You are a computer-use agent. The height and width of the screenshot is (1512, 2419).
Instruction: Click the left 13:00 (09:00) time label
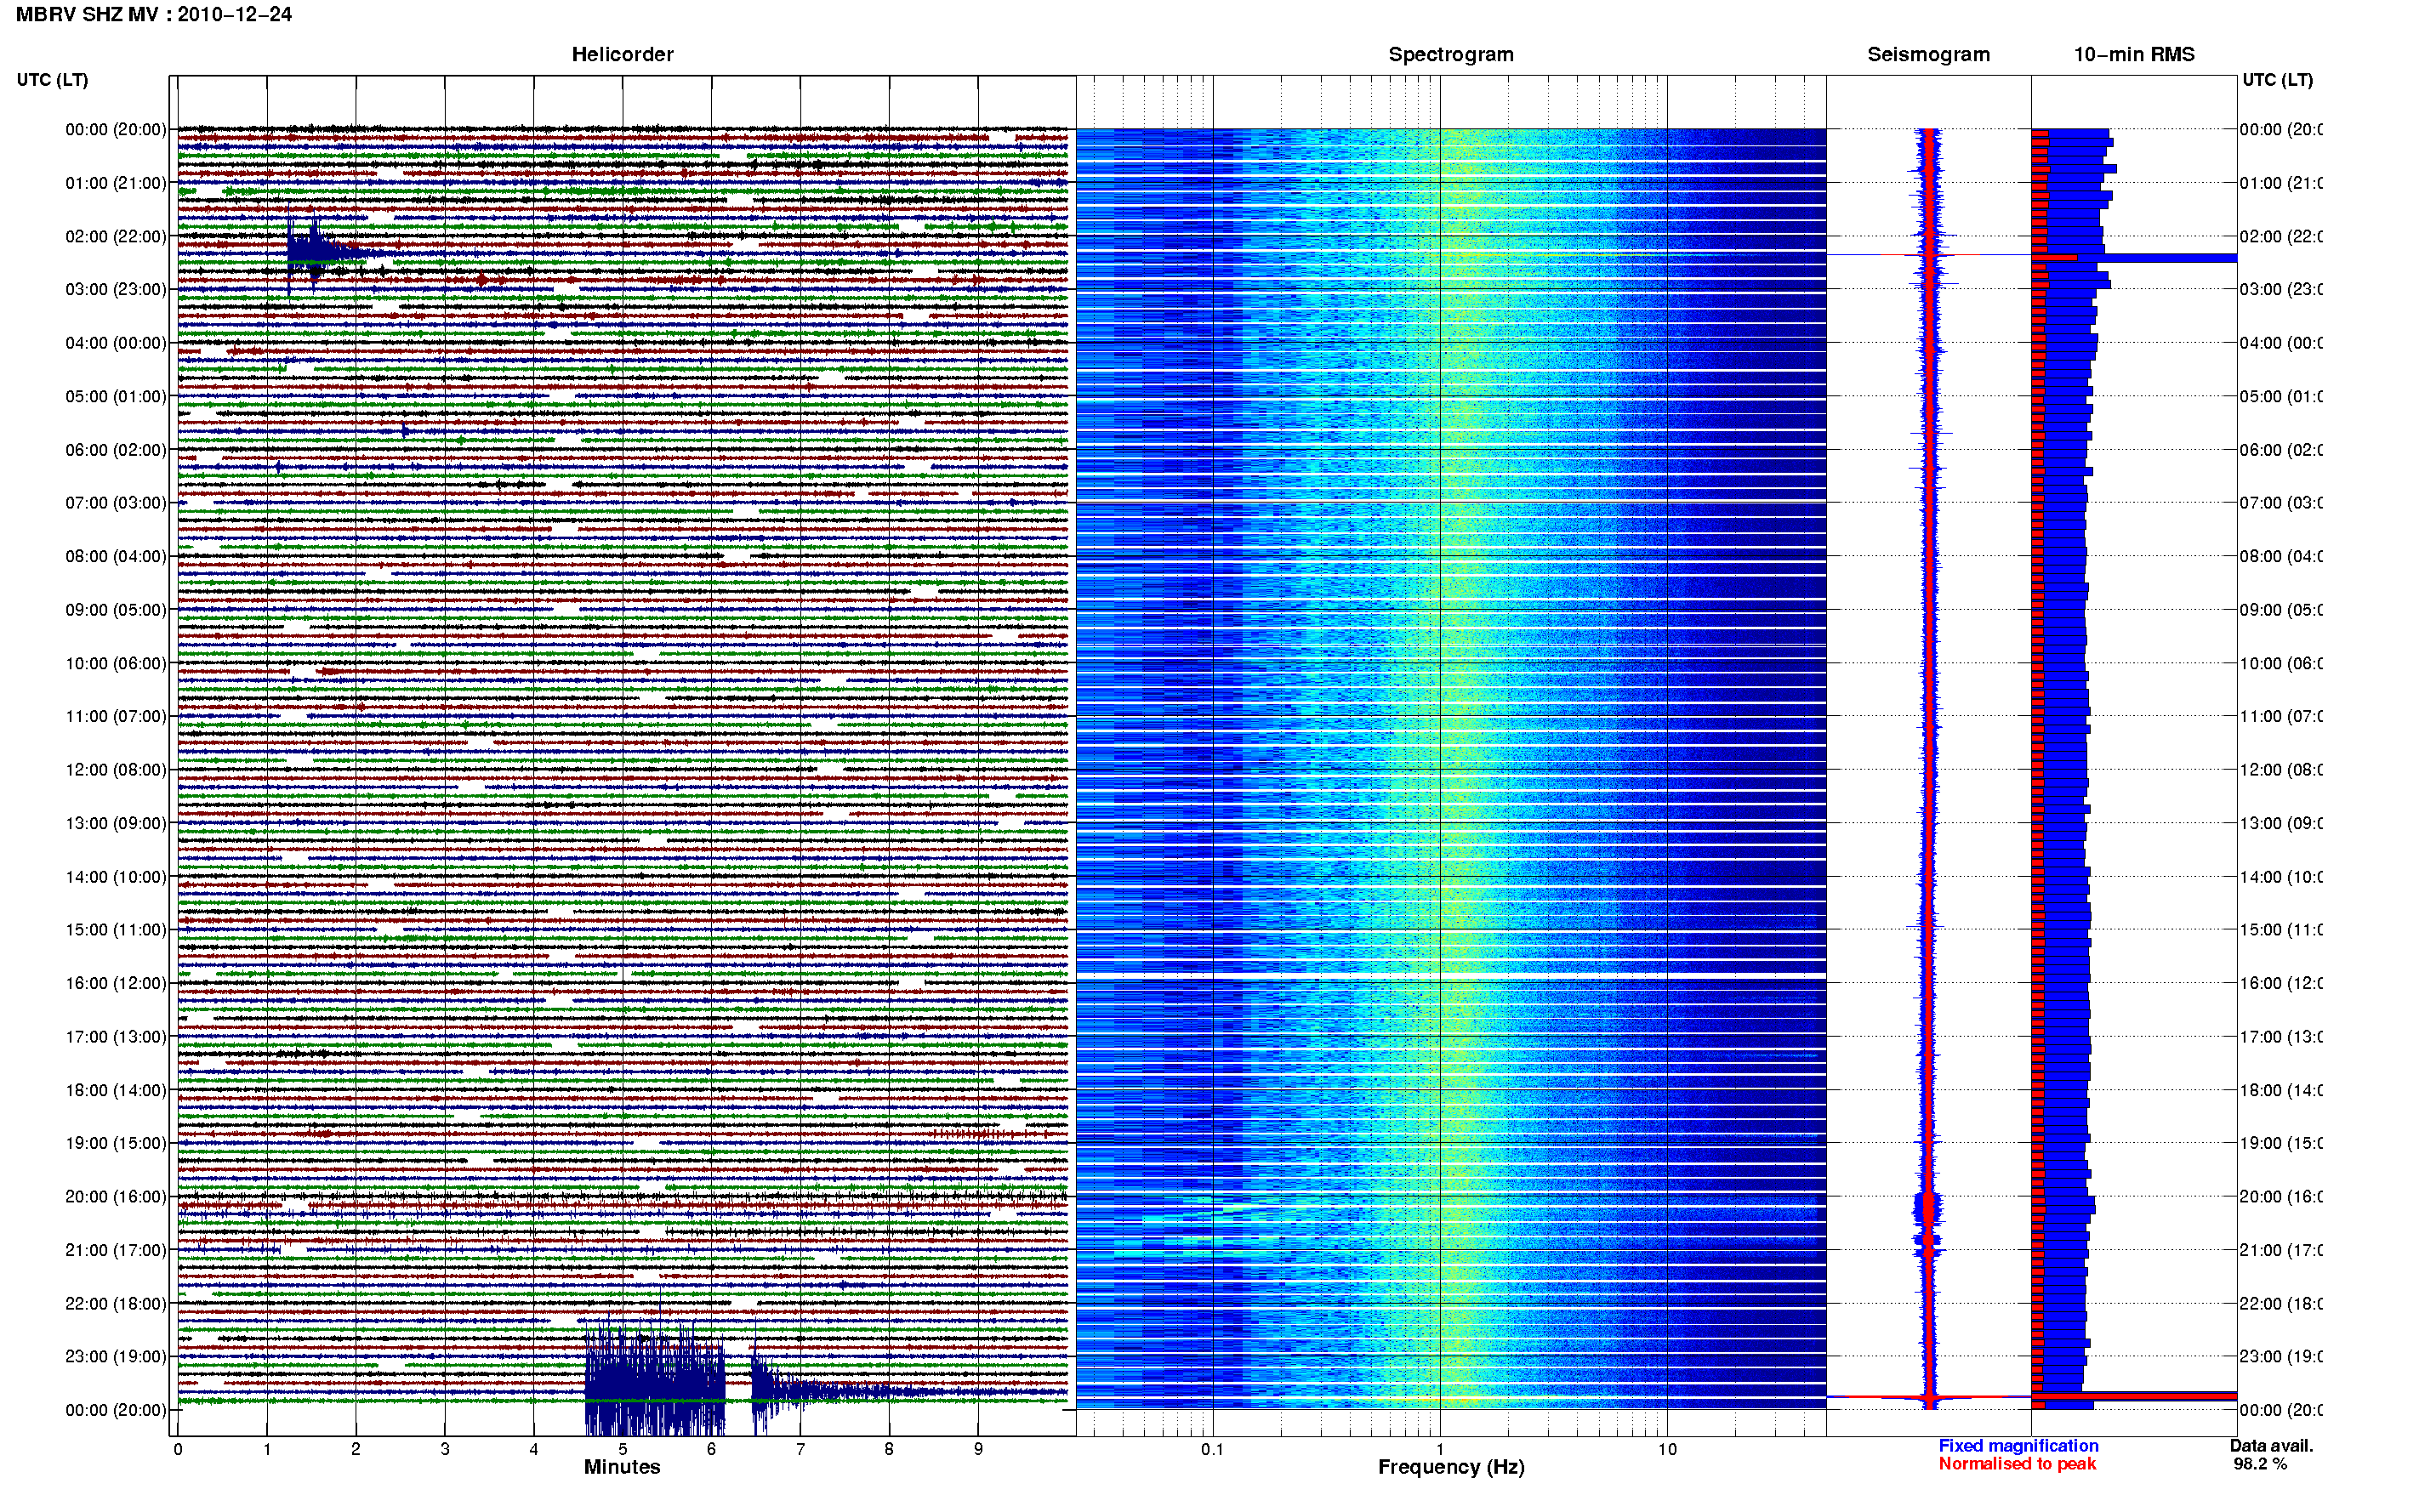(x=116, y=823)
